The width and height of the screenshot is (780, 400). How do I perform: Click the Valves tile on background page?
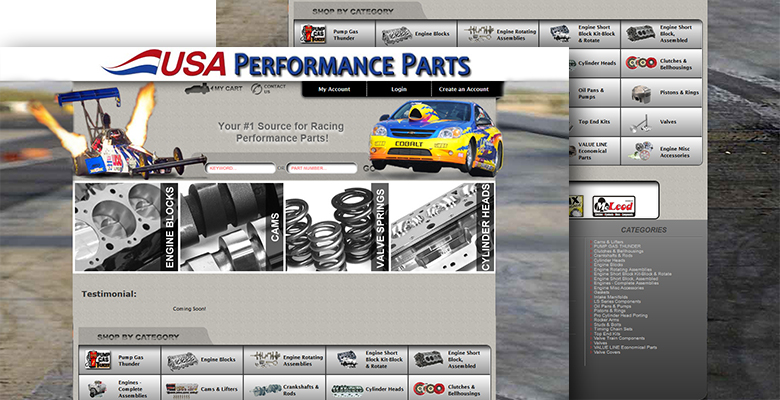point(662,122)
